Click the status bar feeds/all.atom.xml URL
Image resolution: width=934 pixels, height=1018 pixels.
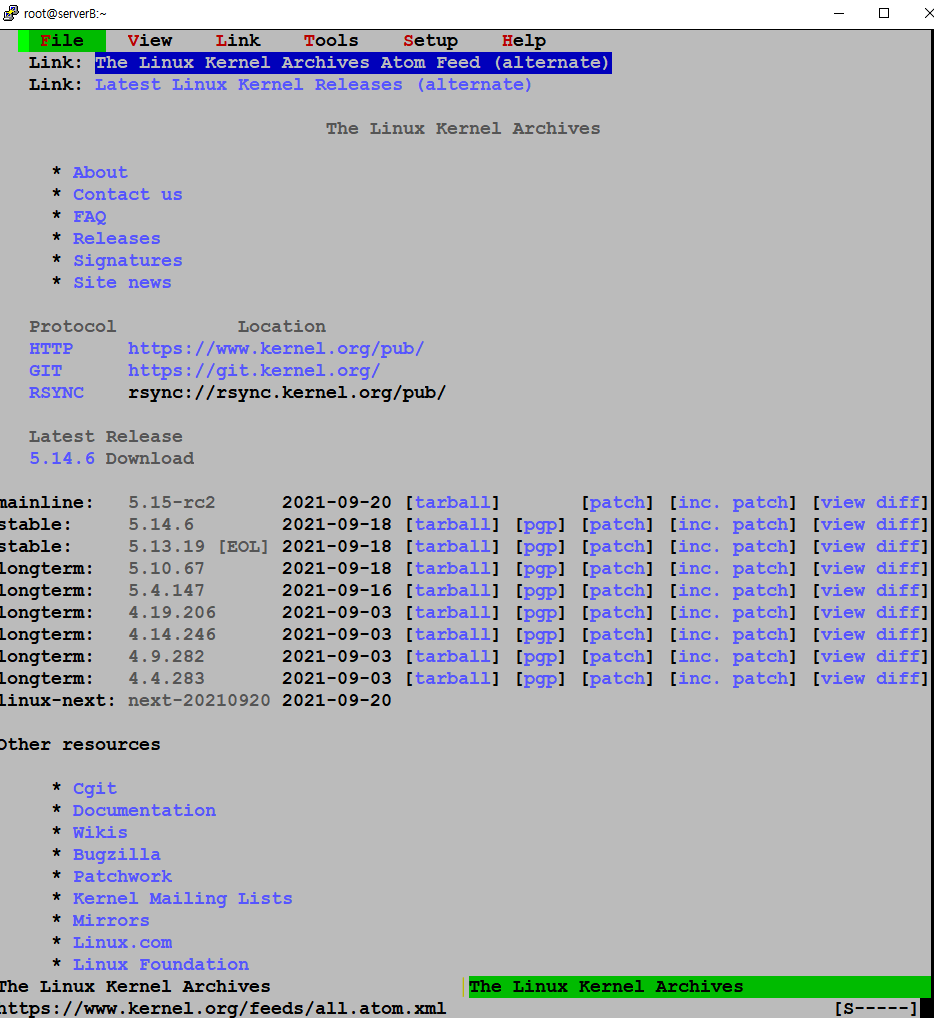(x=223, y=1009)
